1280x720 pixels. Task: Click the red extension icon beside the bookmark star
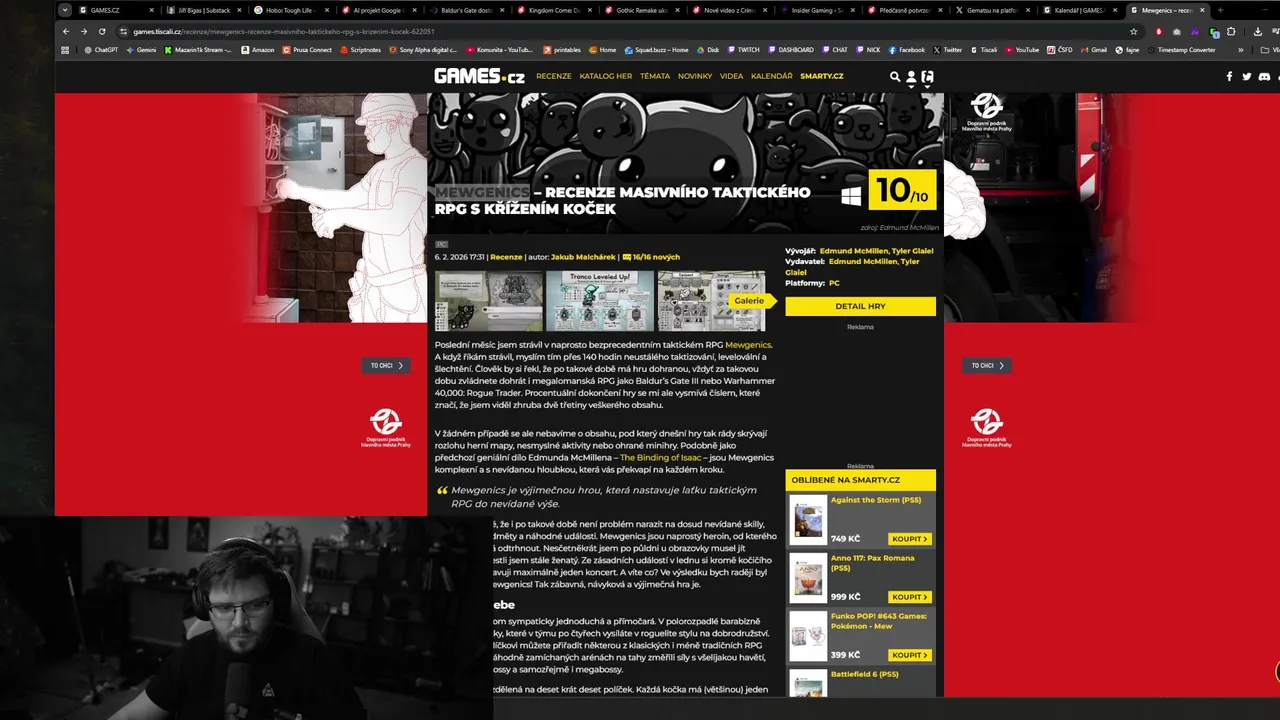tap(1159, 31)
